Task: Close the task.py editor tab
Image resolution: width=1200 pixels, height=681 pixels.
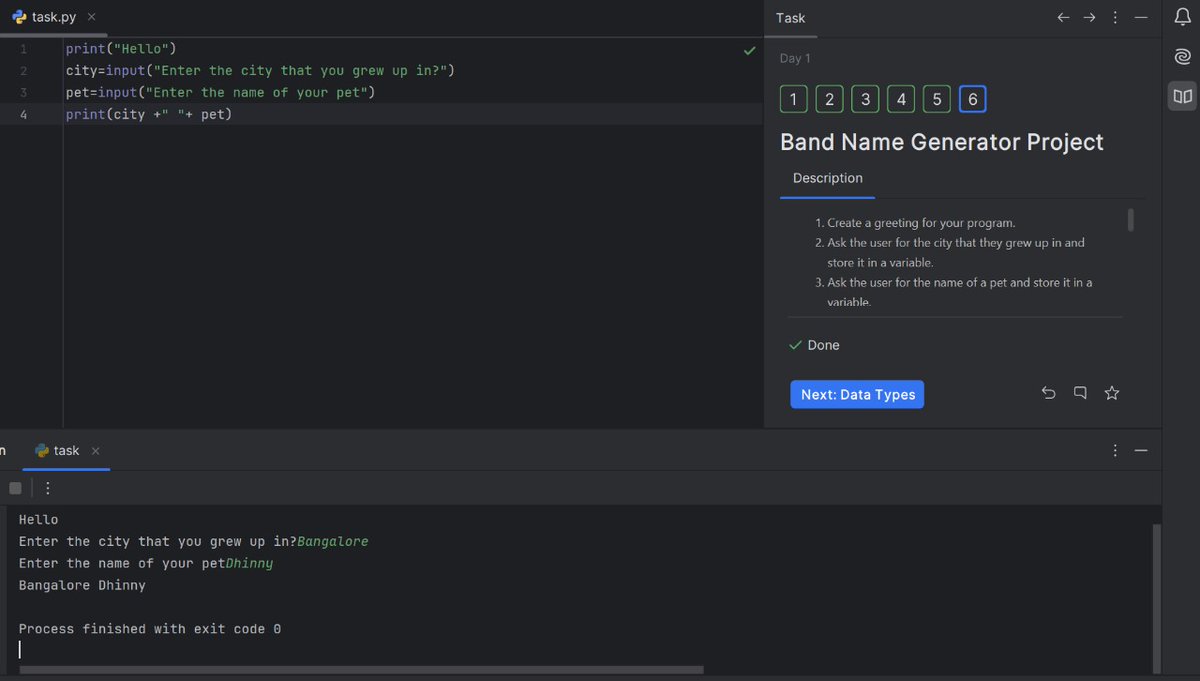Action: click(91, 18)
